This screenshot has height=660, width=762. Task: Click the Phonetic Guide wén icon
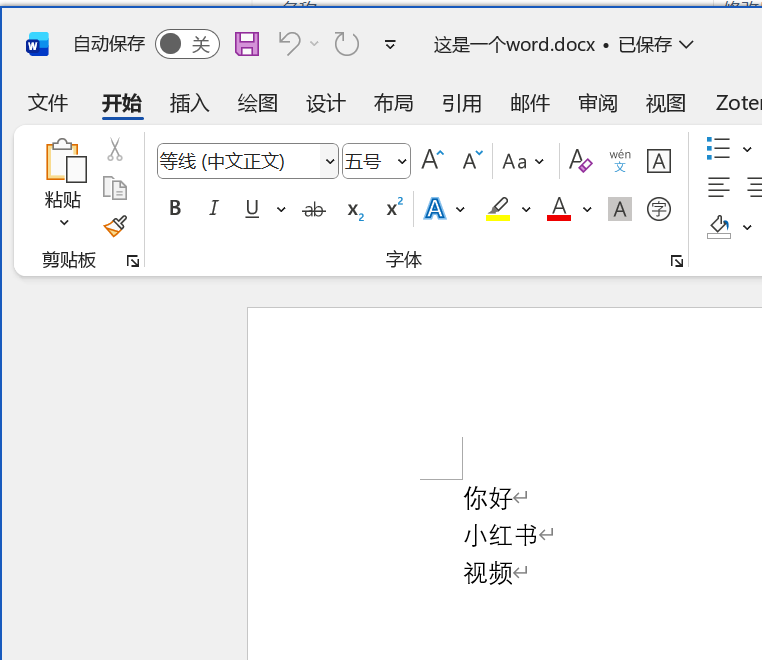coord(620,161)
